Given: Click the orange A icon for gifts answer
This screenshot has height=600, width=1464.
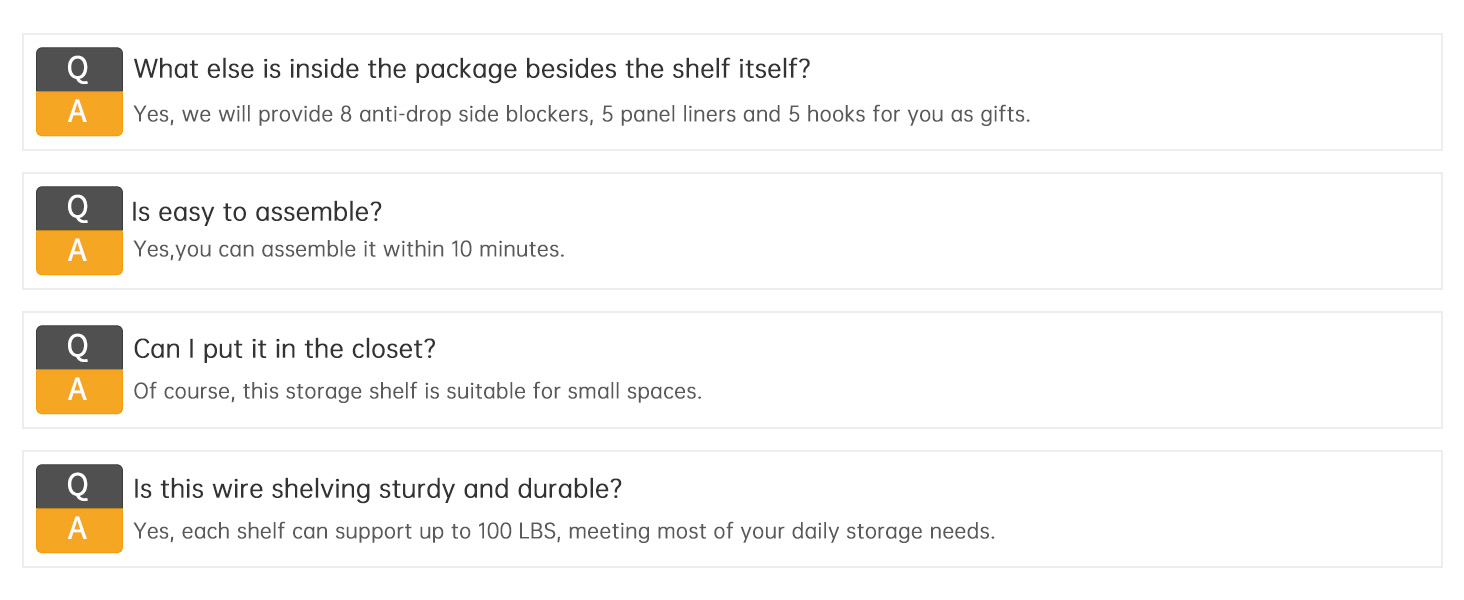Looking at the screenshot, I should (x=79, y=113).
